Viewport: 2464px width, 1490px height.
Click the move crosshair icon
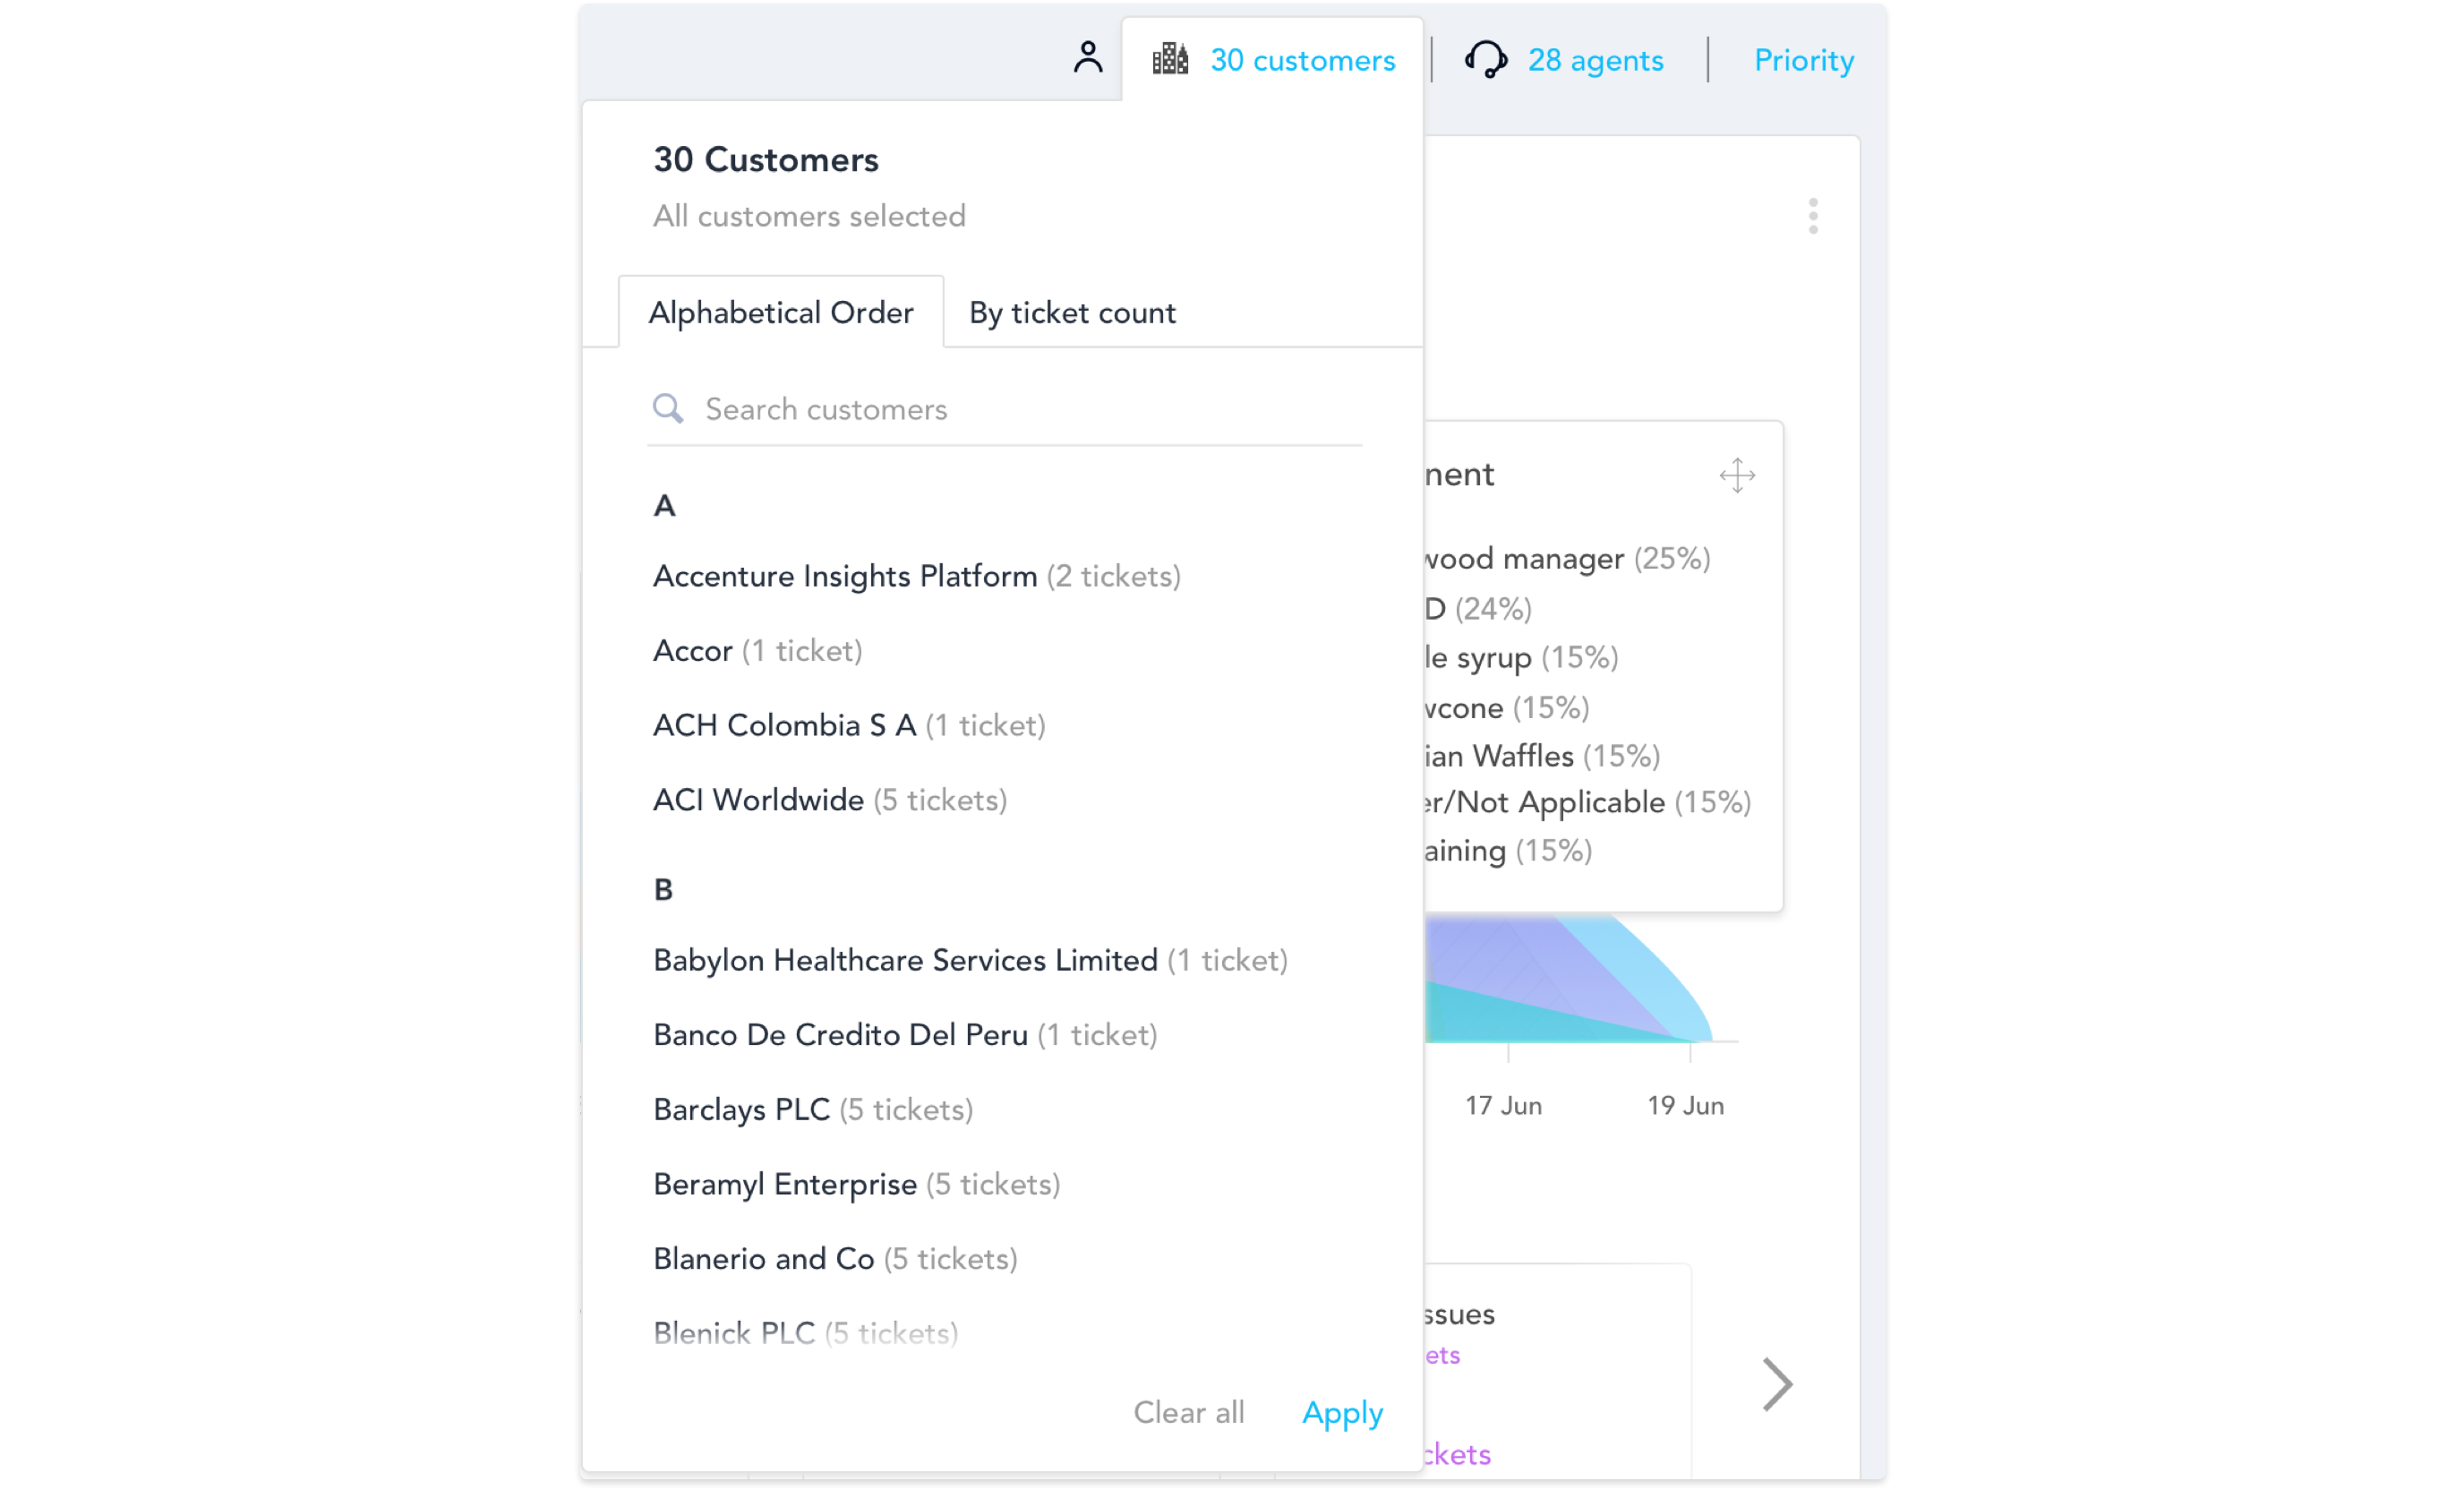pos(1737,476)
